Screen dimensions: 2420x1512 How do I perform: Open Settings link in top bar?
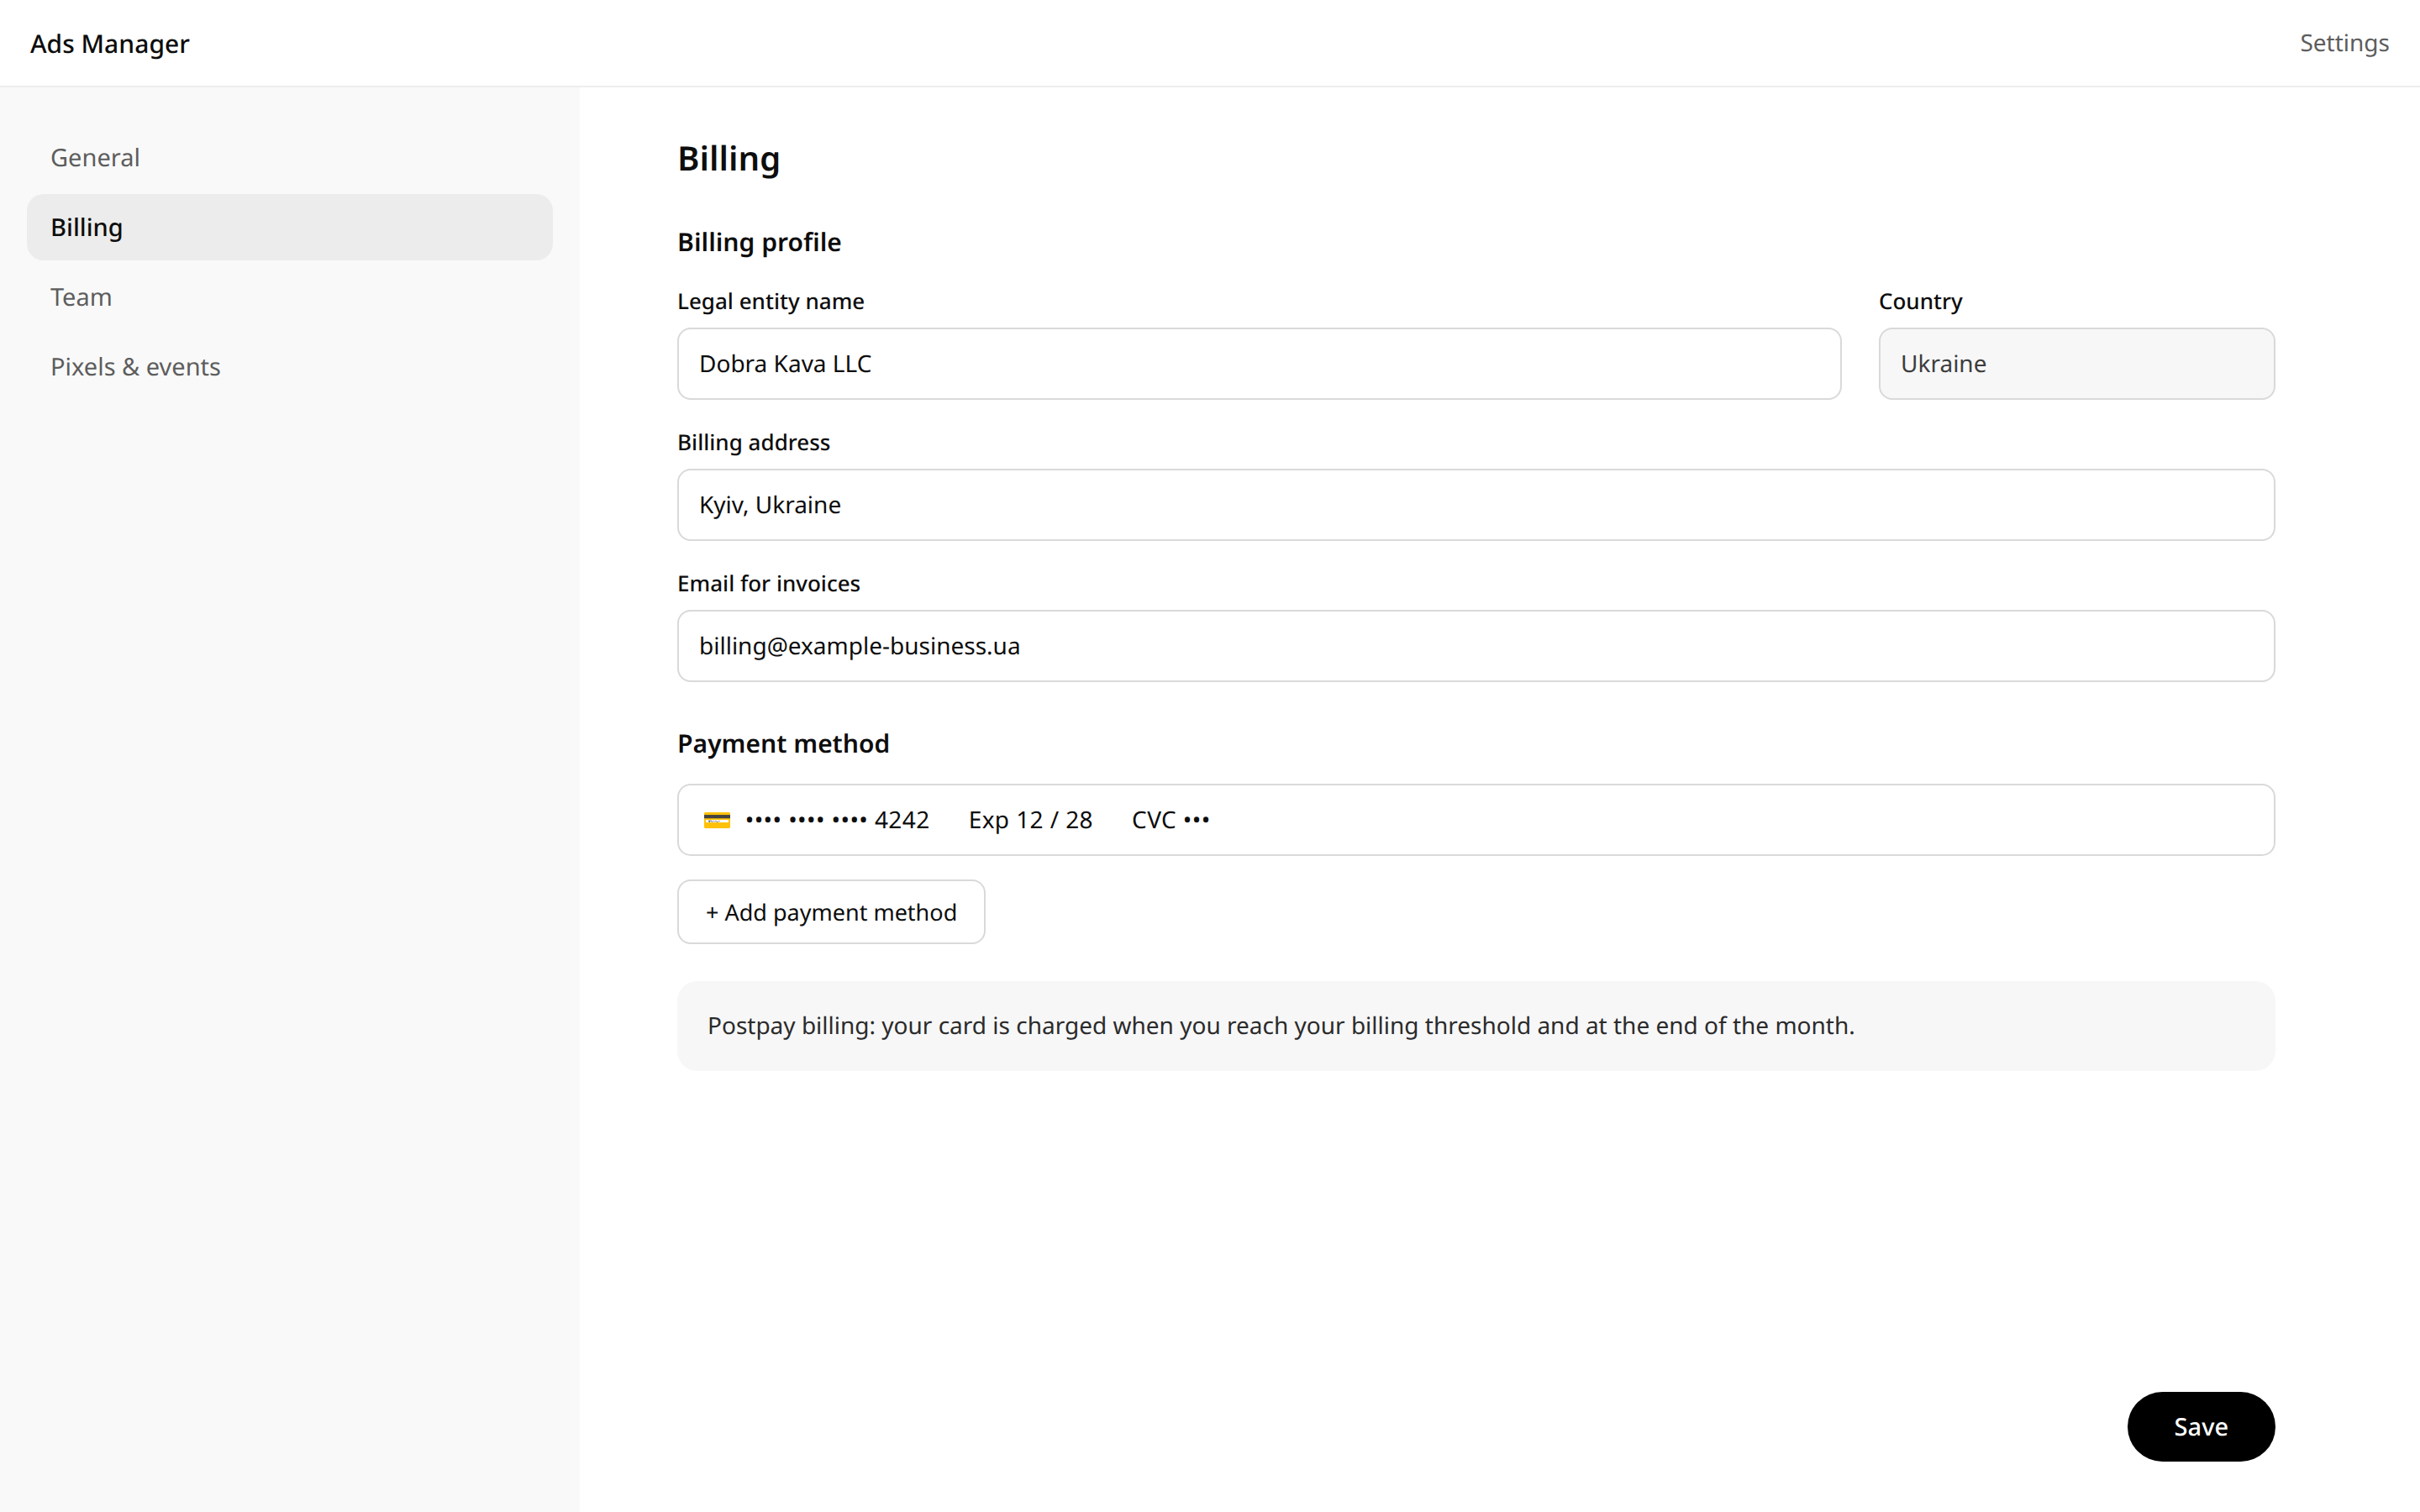[x=2344, y=43]
